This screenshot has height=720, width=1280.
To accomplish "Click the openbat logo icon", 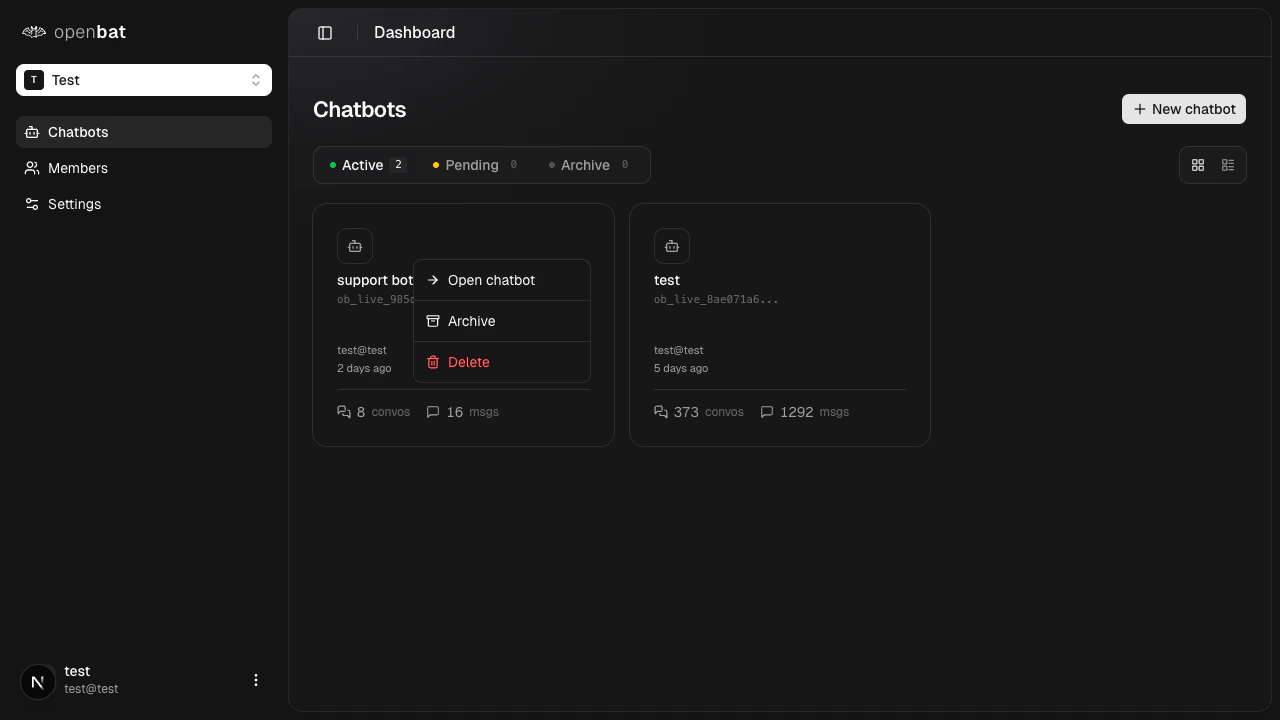I will (33, 32).
